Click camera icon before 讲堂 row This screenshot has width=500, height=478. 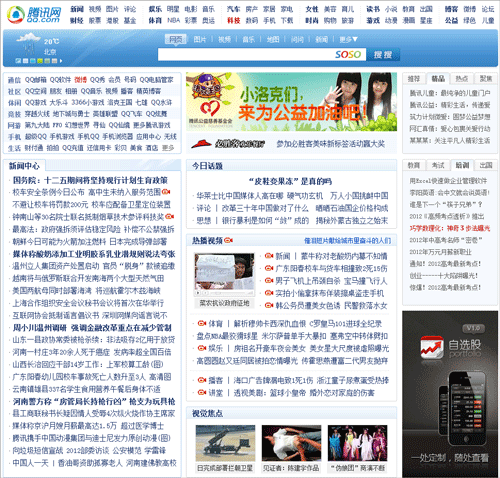(x=202, y=392)
